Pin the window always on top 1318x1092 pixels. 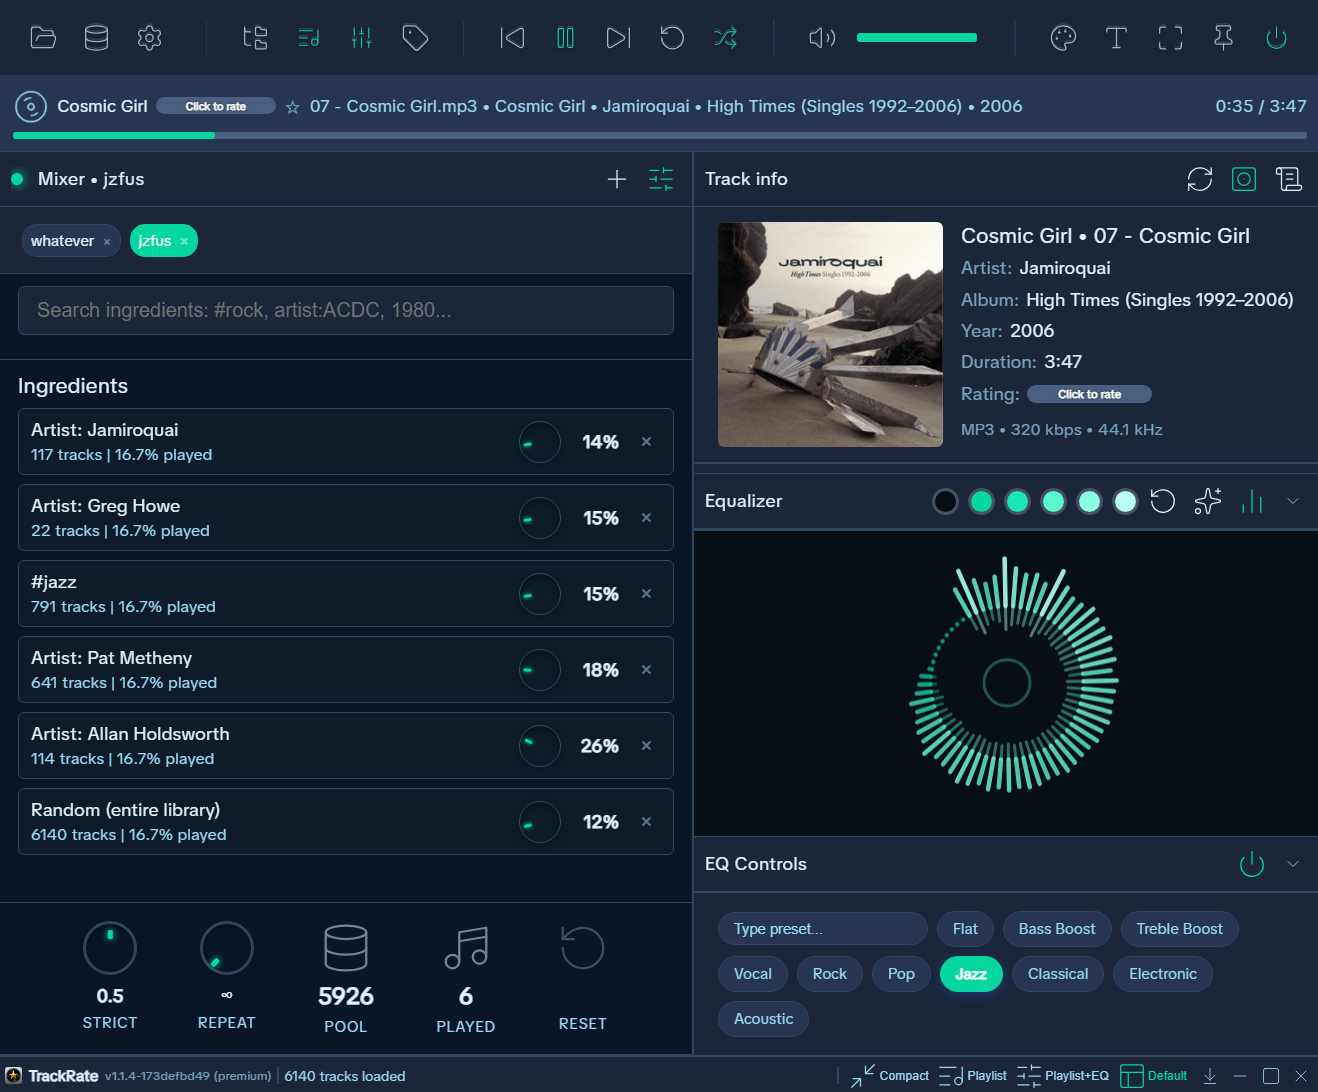(1222, 37)
